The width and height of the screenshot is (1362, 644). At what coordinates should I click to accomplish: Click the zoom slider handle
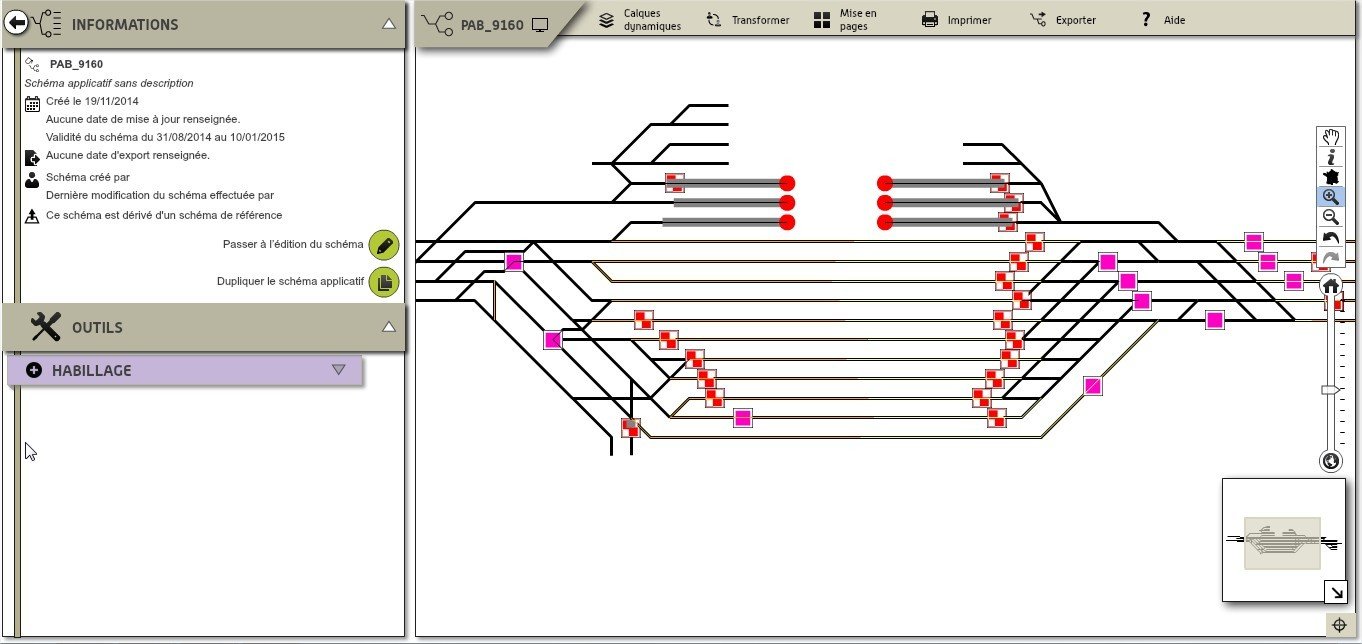1330,390
